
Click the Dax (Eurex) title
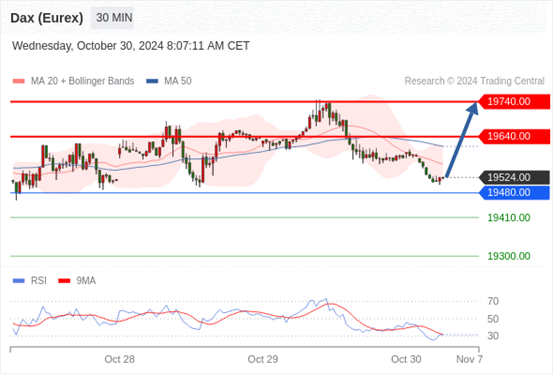pos(47,18)
